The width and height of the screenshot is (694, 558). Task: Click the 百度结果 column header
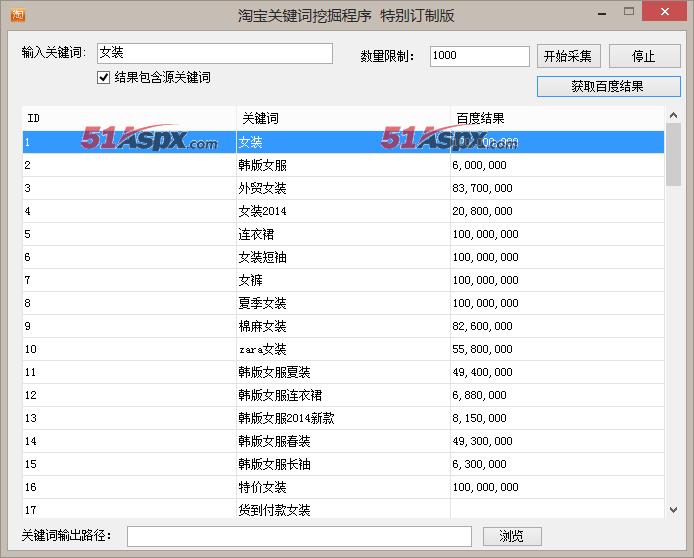[557, 118]
